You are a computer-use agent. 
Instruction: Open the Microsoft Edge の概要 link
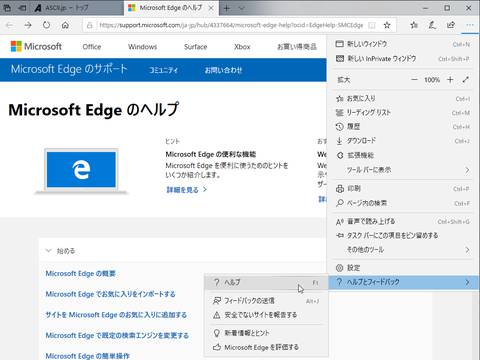pos(80,274)
